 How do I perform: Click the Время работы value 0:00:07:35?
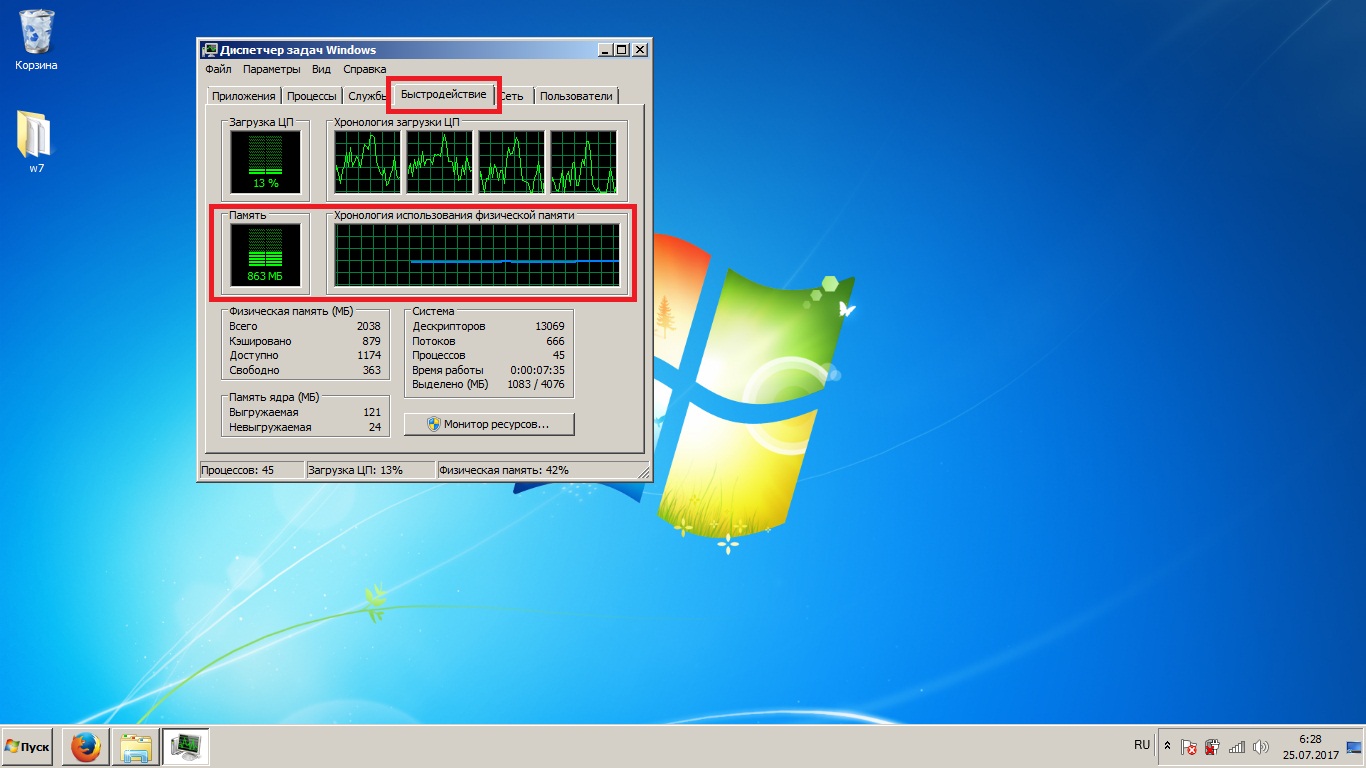tap(538, 370)
